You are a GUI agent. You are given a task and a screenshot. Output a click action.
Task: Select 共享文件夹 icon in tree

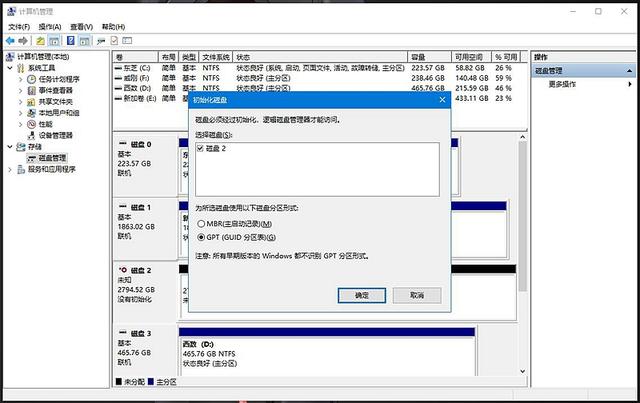(31, 102)
